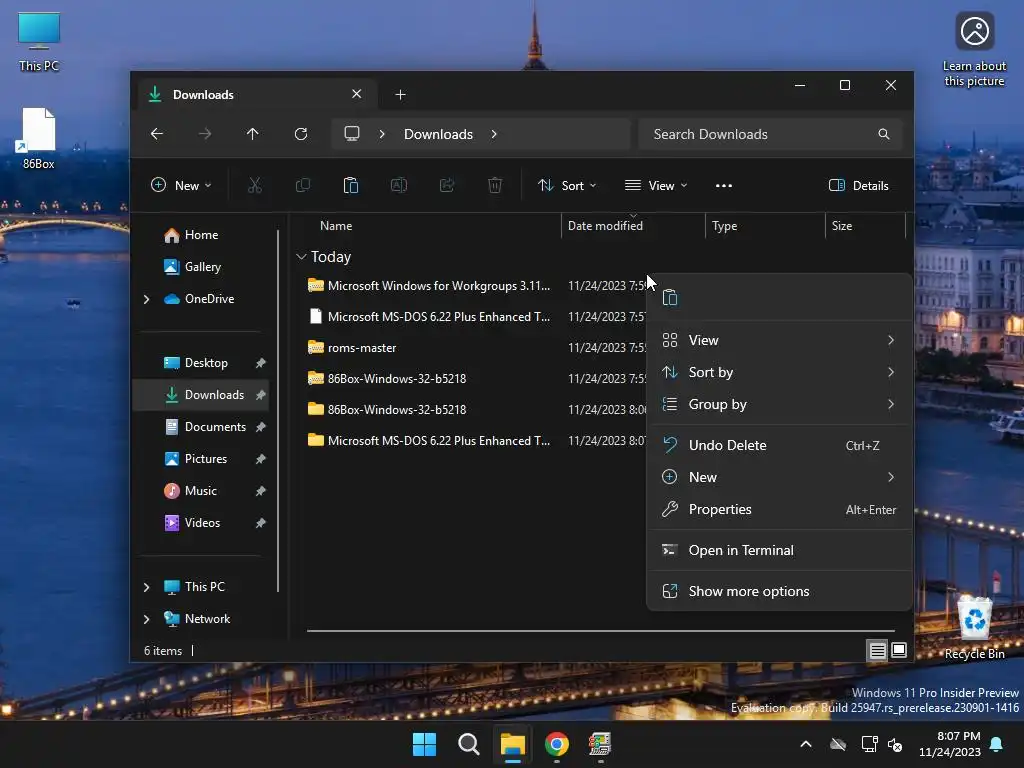Image resolution: width=1024 pixels, height=768 pixels.
Task: Select Open in Terminal
Action: (x=778, y=551)
